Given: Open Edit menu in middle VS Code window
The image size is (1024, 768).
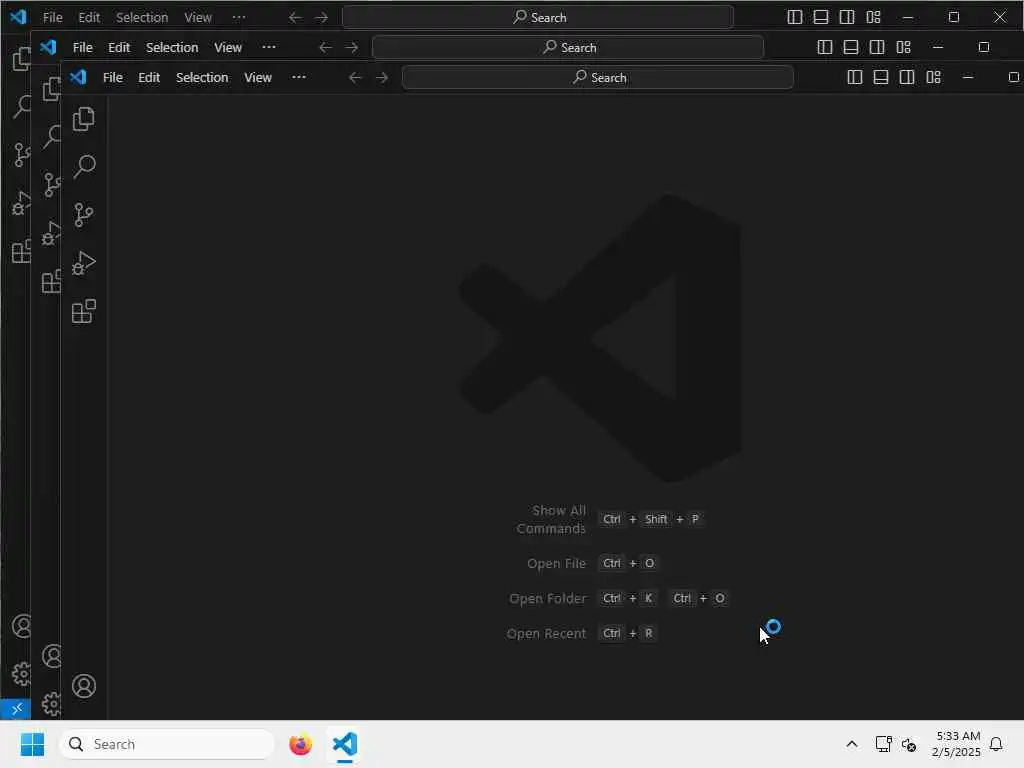Looking at the screenshot, I should pyautogui.click(x=119, y=47).
